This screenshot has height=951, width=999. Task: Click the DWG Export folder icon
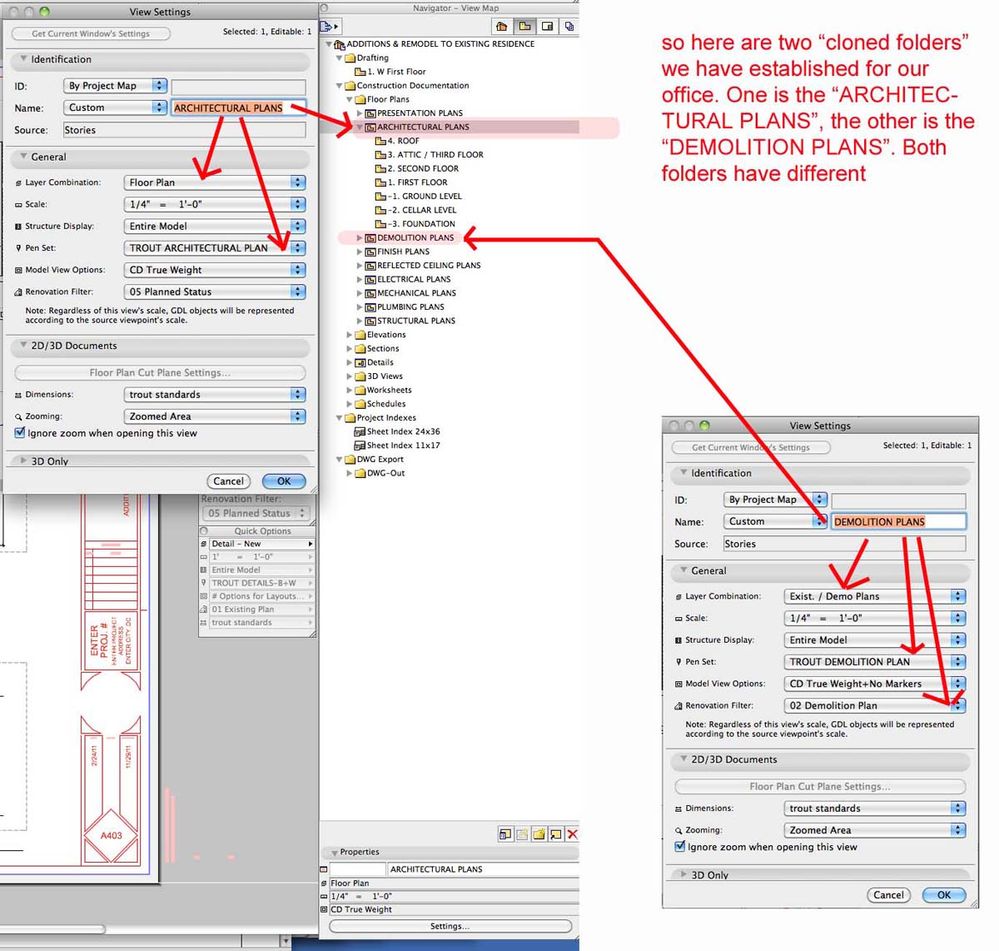point(350,459)
